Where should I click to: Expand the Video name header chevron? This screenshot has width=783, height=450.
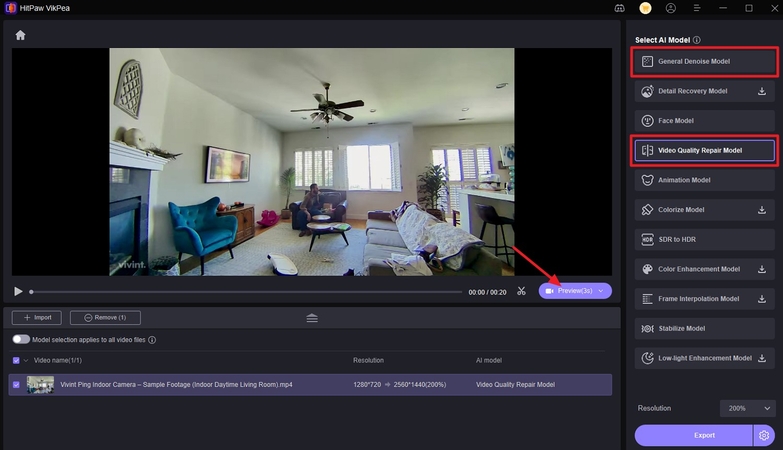click(x=26, y=360)
